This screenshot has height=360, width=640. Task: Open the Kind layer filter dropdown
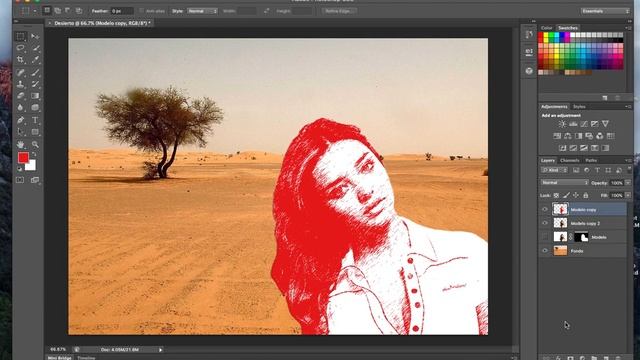554,170
